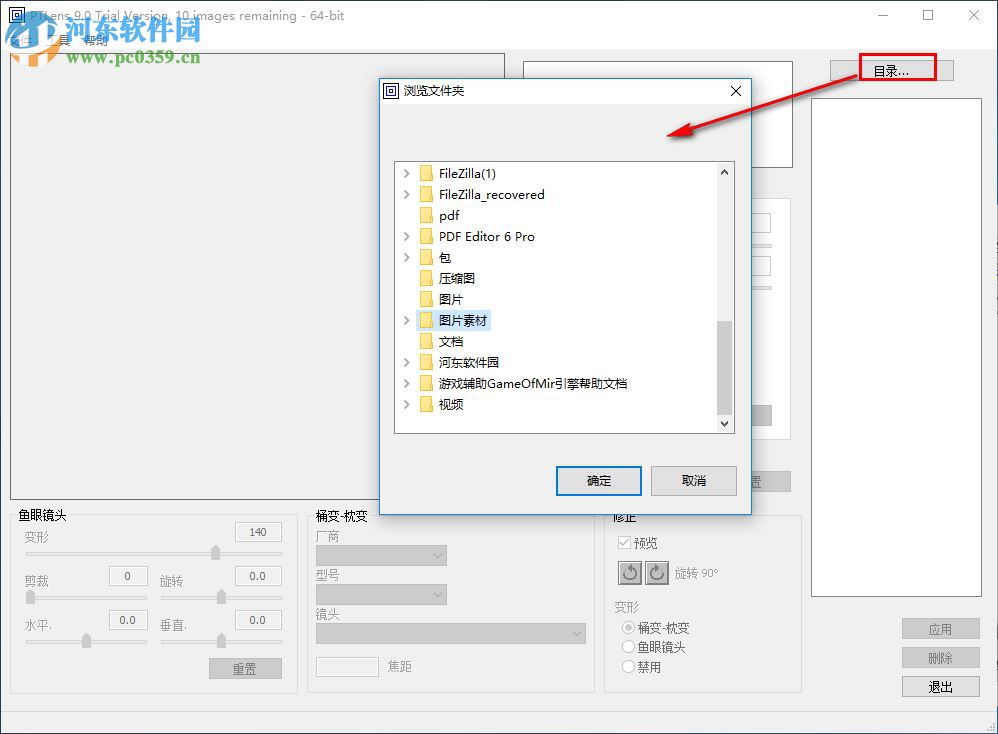Select the 鱼眼镜头 radio option
Image resolution: width=998 pixels, height=734 pixels.
point(628,647)
